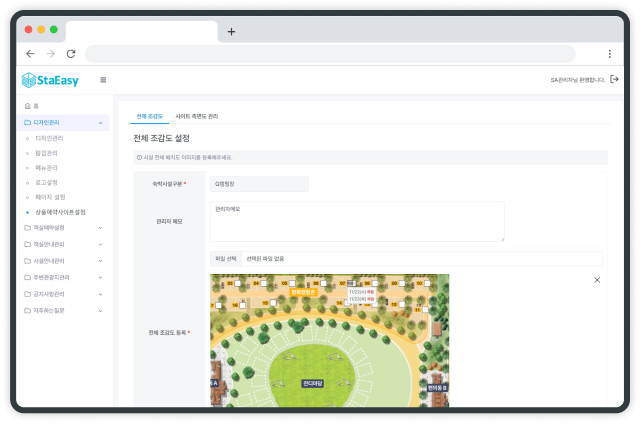Click the 관리자 메모 text area
The image size is (640, 424).
click(357, 221)
